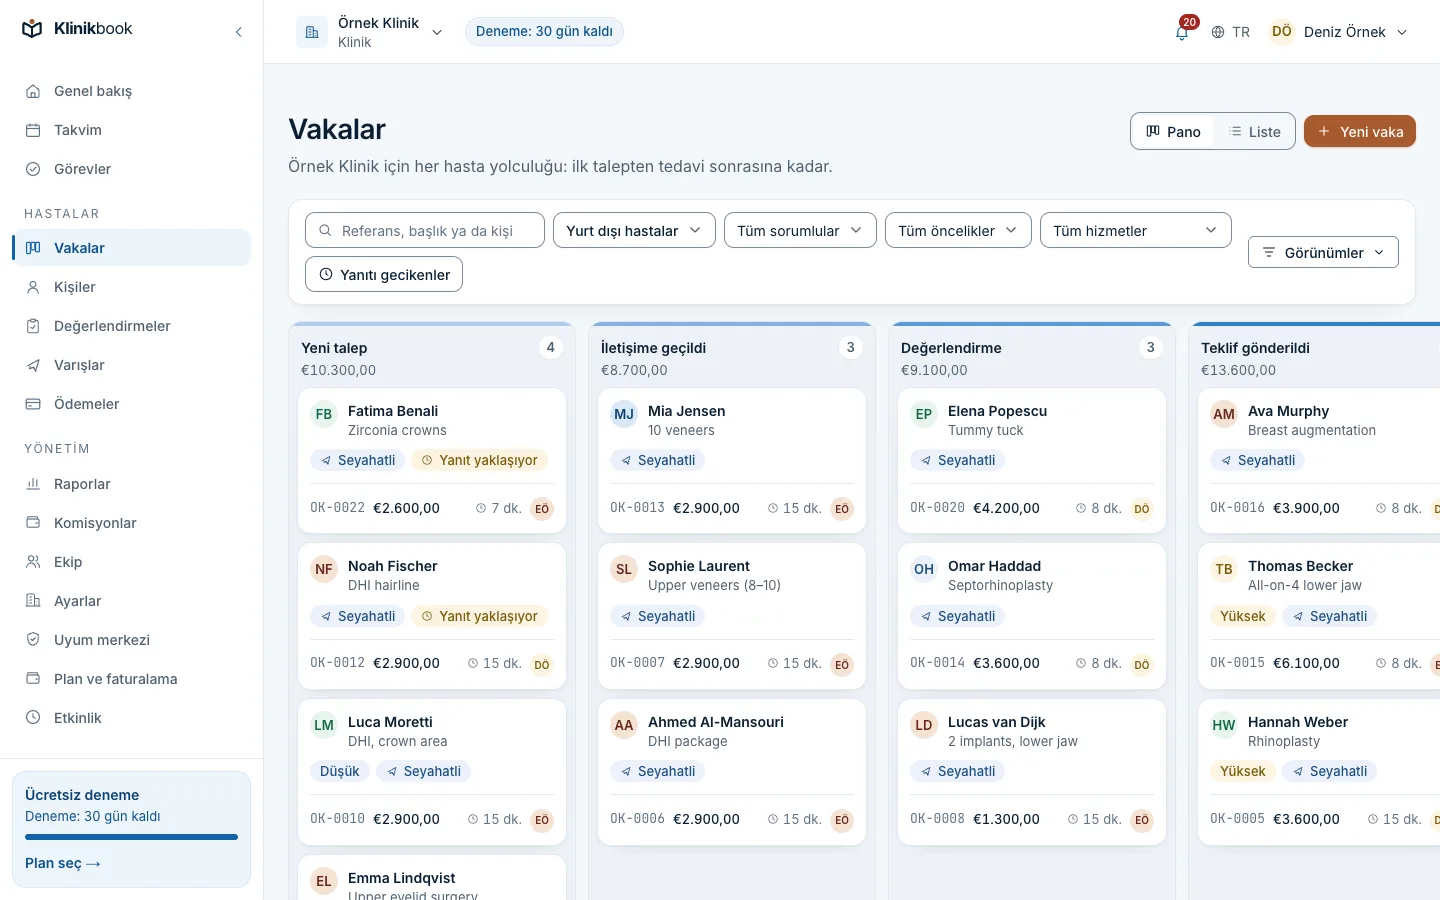This screenshot has width=1440, height=900.
Task: Open Komisyonlar in the sidebar
Action: tap(131, 523)
